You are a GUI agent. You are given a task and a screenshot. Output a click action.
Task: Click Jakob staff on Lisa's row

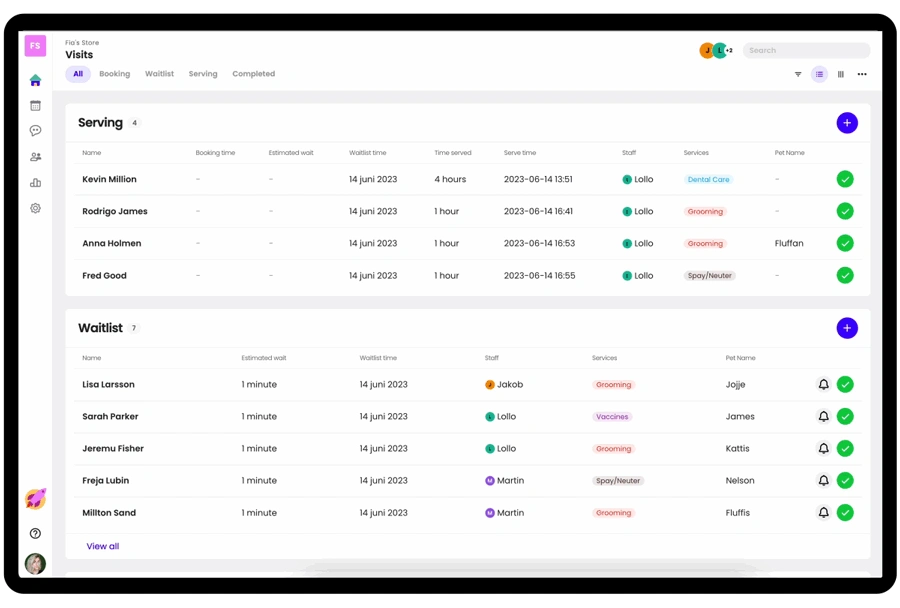504,385
